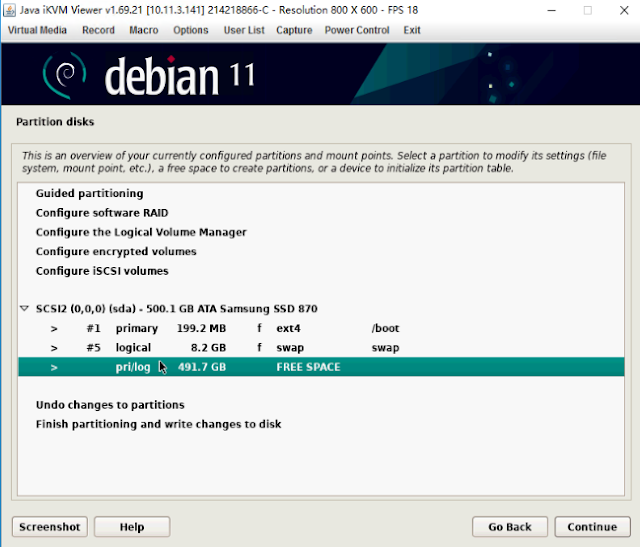The height and width of the screenshot is (547, 640).
Task: Select Configure encrypted volumes
Action: [116, 251]
